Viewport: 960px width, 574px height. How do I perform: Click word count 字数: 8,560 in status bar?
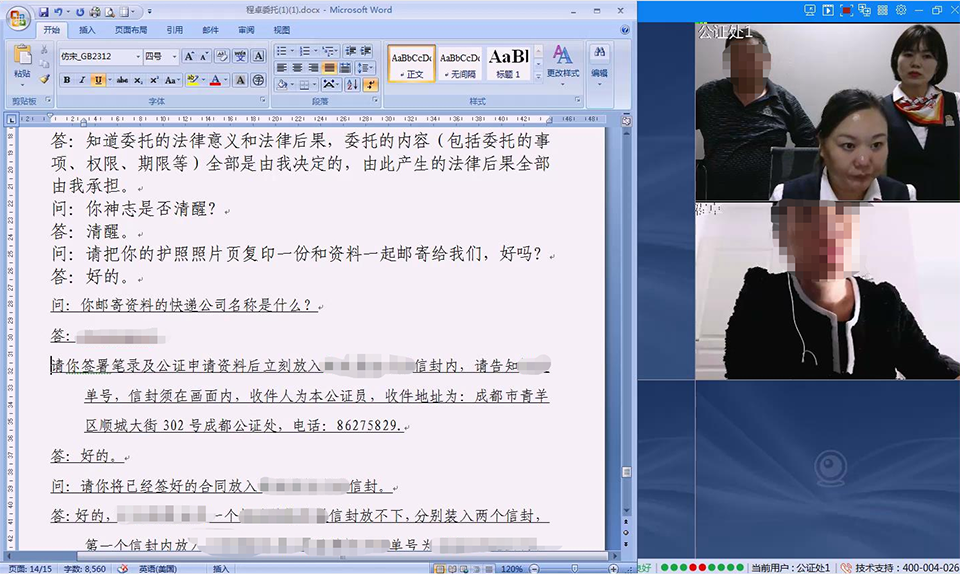point(84,569)
